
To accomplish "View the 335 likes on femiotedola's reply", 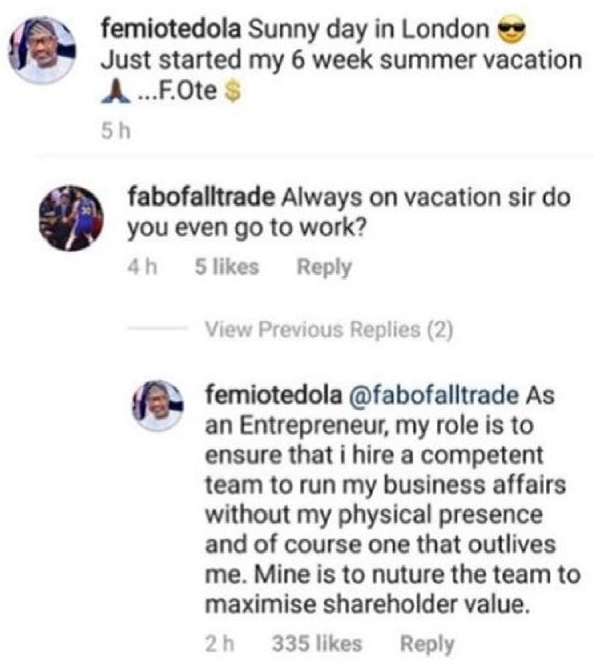I will [x=315, y=645].
